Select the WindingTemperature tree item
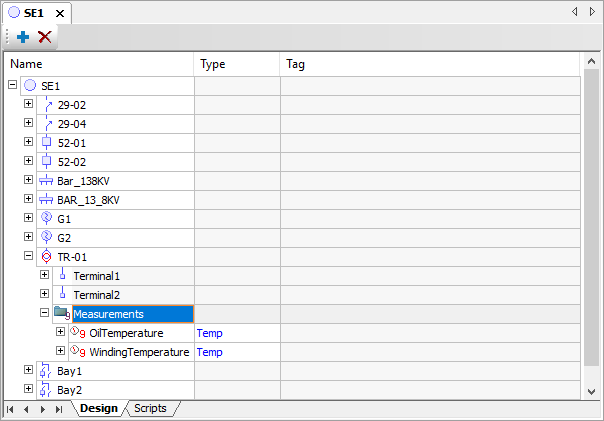Screen dimensions: 604x421 (138, 352)
